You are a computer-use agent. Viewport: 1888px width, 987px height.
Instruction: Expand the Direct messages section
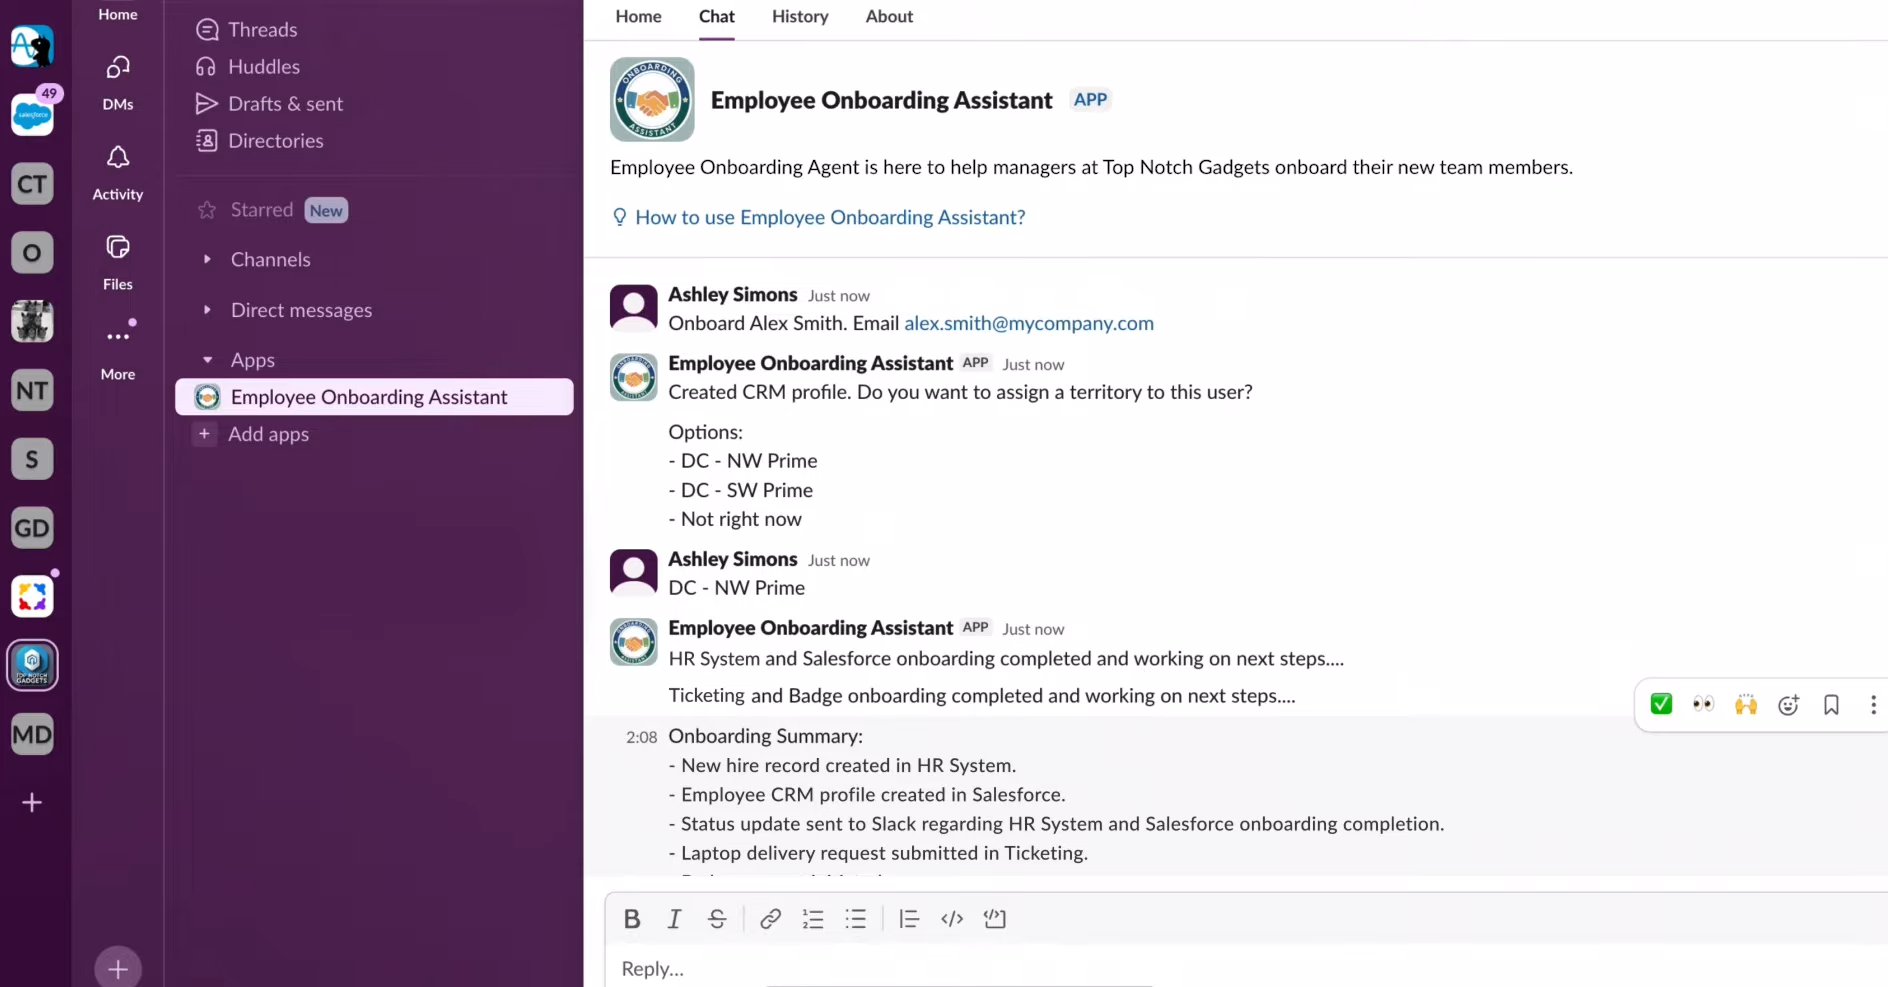[x=207, y=310]
